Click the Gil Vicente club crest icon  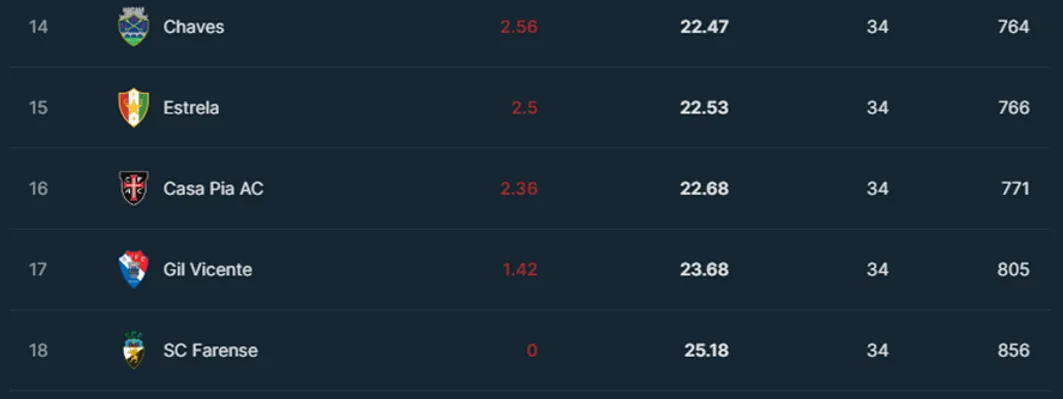click(x=134, y=270)
